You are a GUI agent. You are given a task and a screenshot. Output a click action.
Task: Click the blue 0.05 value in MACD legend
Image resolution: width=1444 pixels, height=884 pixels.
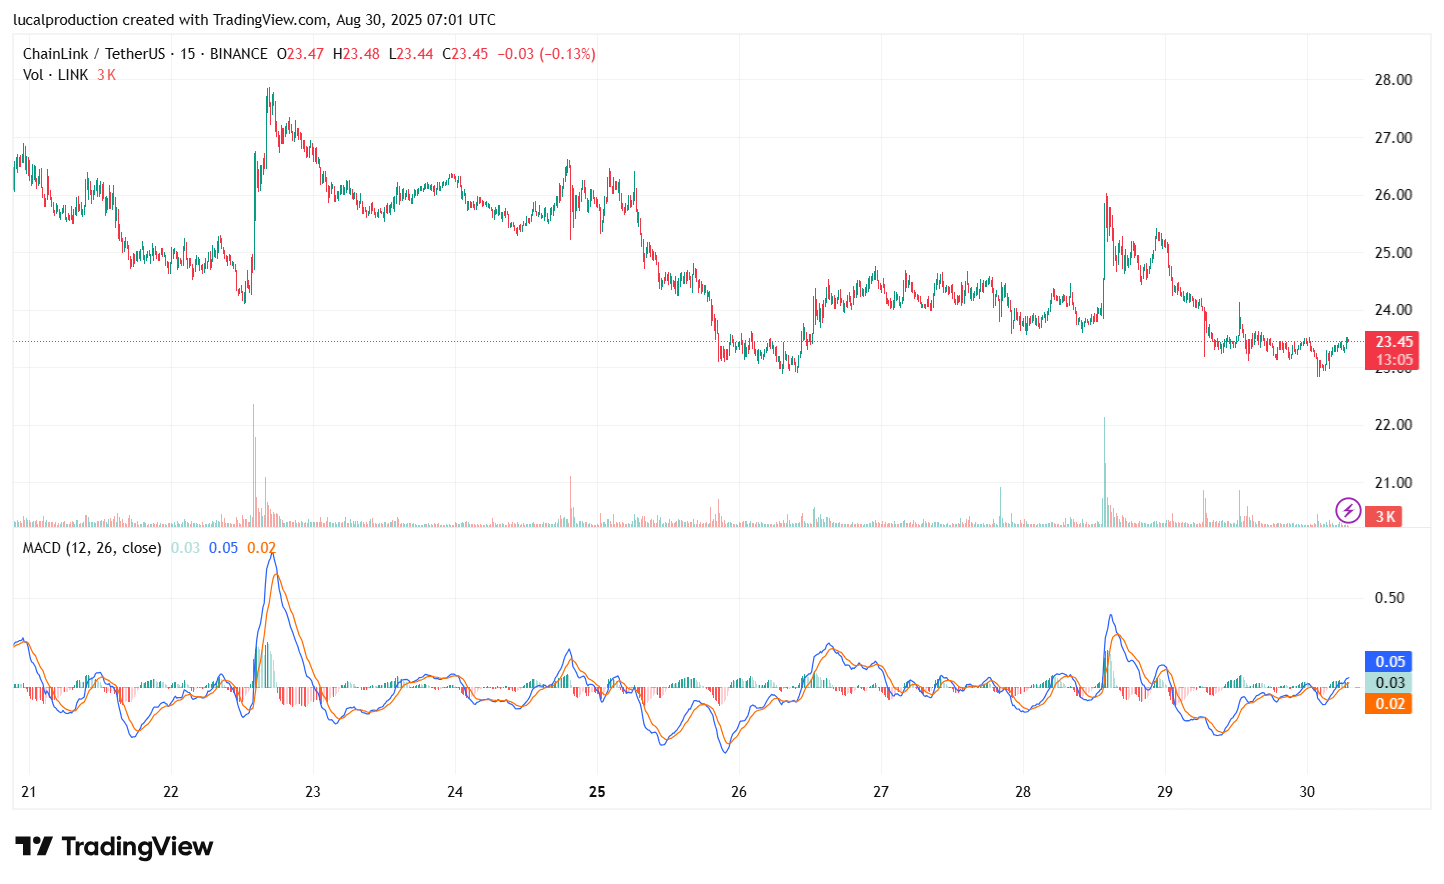point(223,548)
